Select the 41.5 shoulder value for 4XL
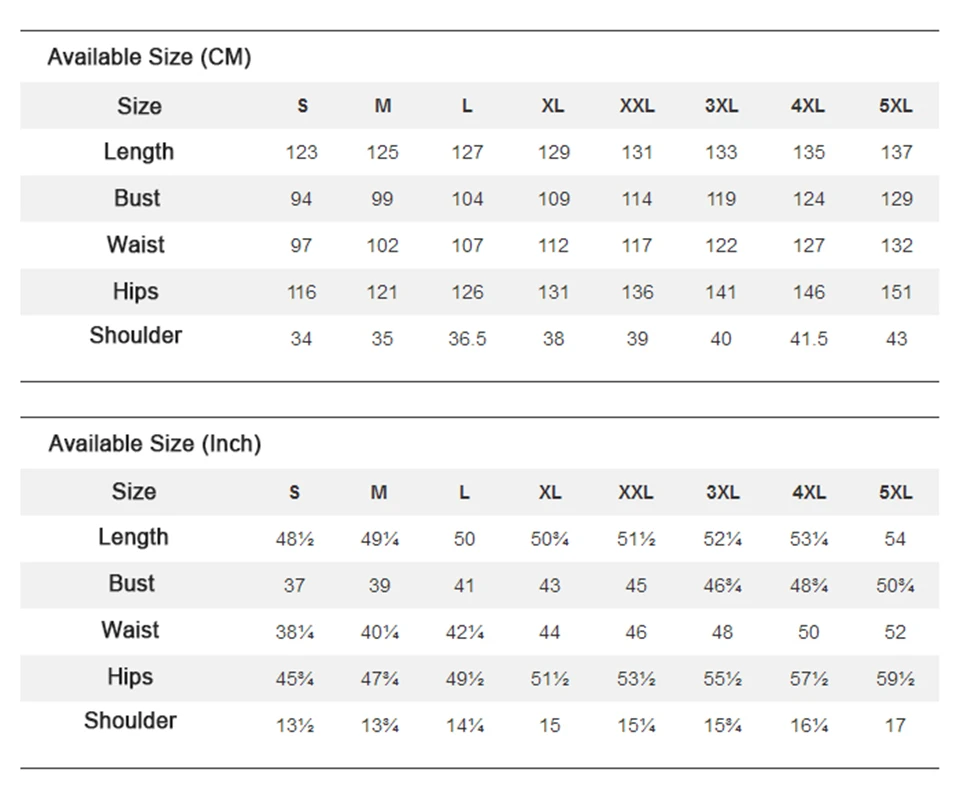This screenshot has width=960, height=798. point(809,339)
